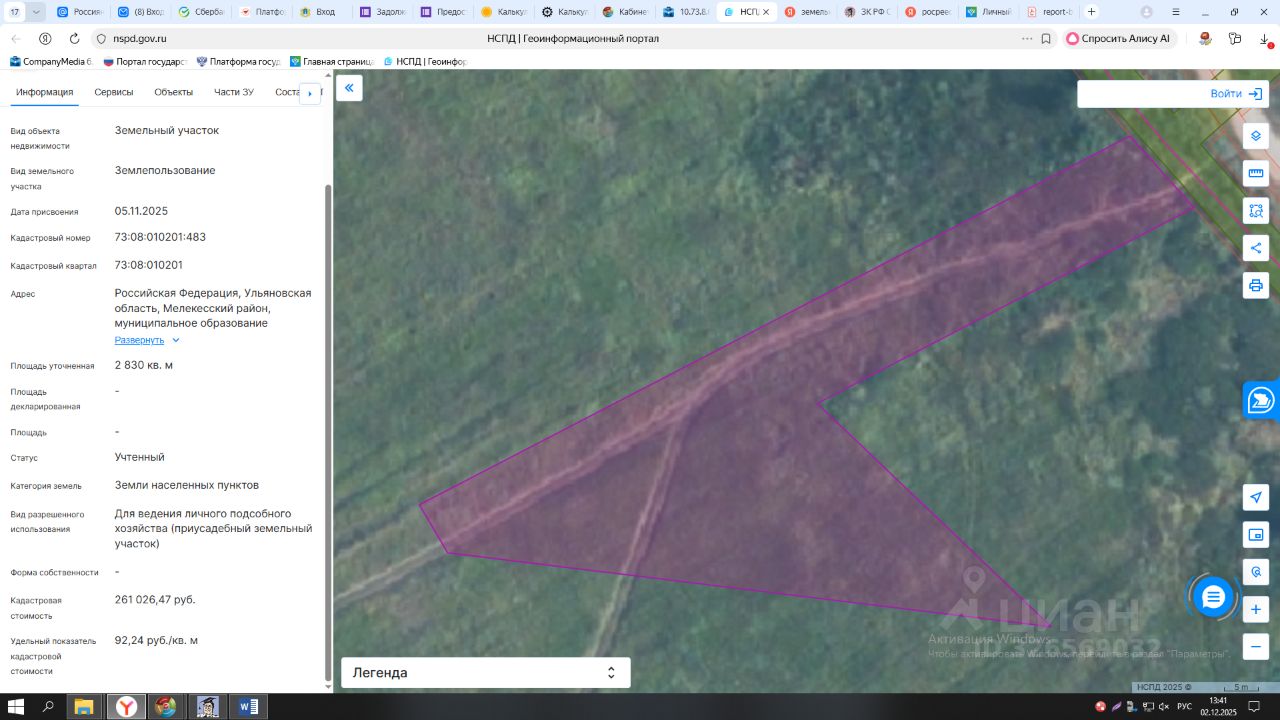Switch to the report browser tab
Image resolution: width=1280 pixels, height=720 pixels.
(1049, 12)
